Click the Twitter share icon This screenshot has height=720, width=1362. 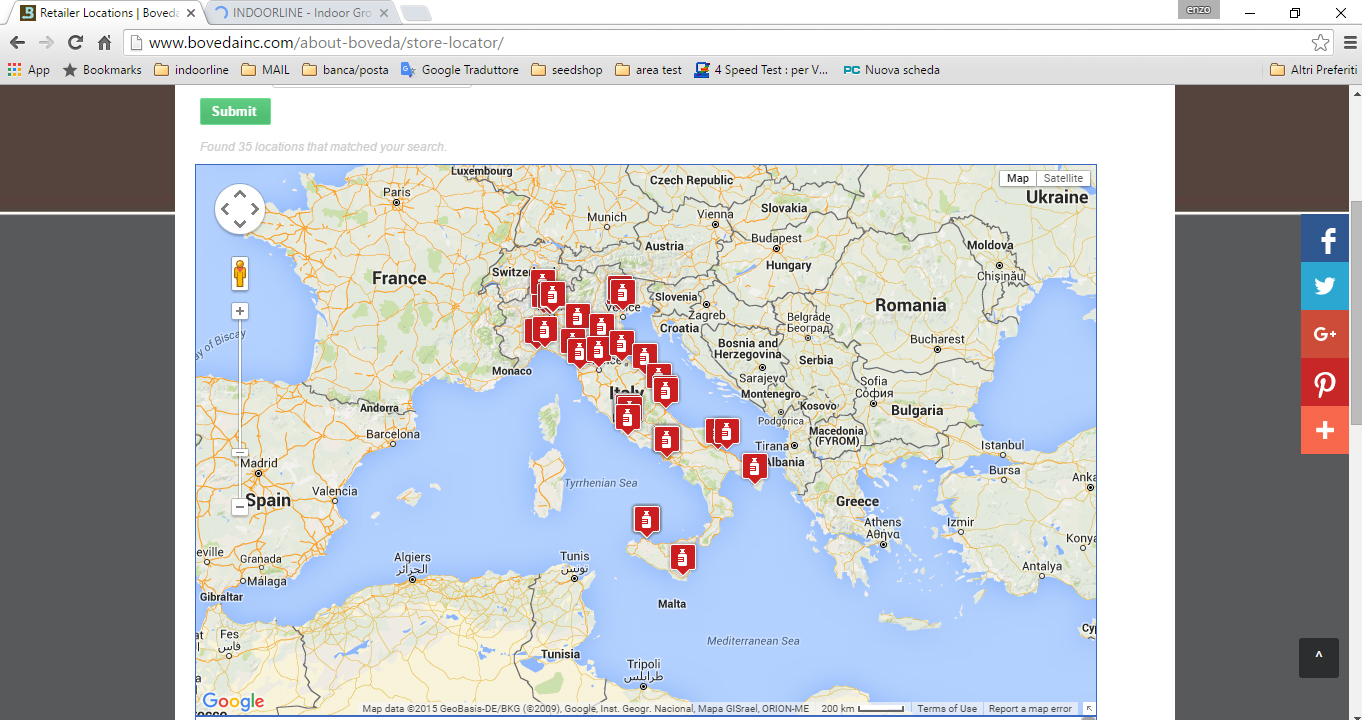click(x=1325, y=286)
